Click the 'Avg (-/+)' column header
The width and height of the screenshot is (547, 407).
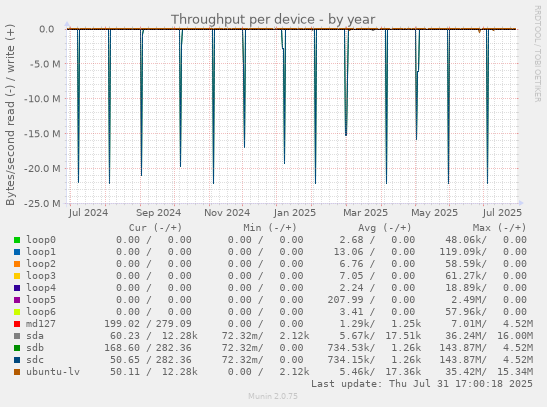point(385,228)
